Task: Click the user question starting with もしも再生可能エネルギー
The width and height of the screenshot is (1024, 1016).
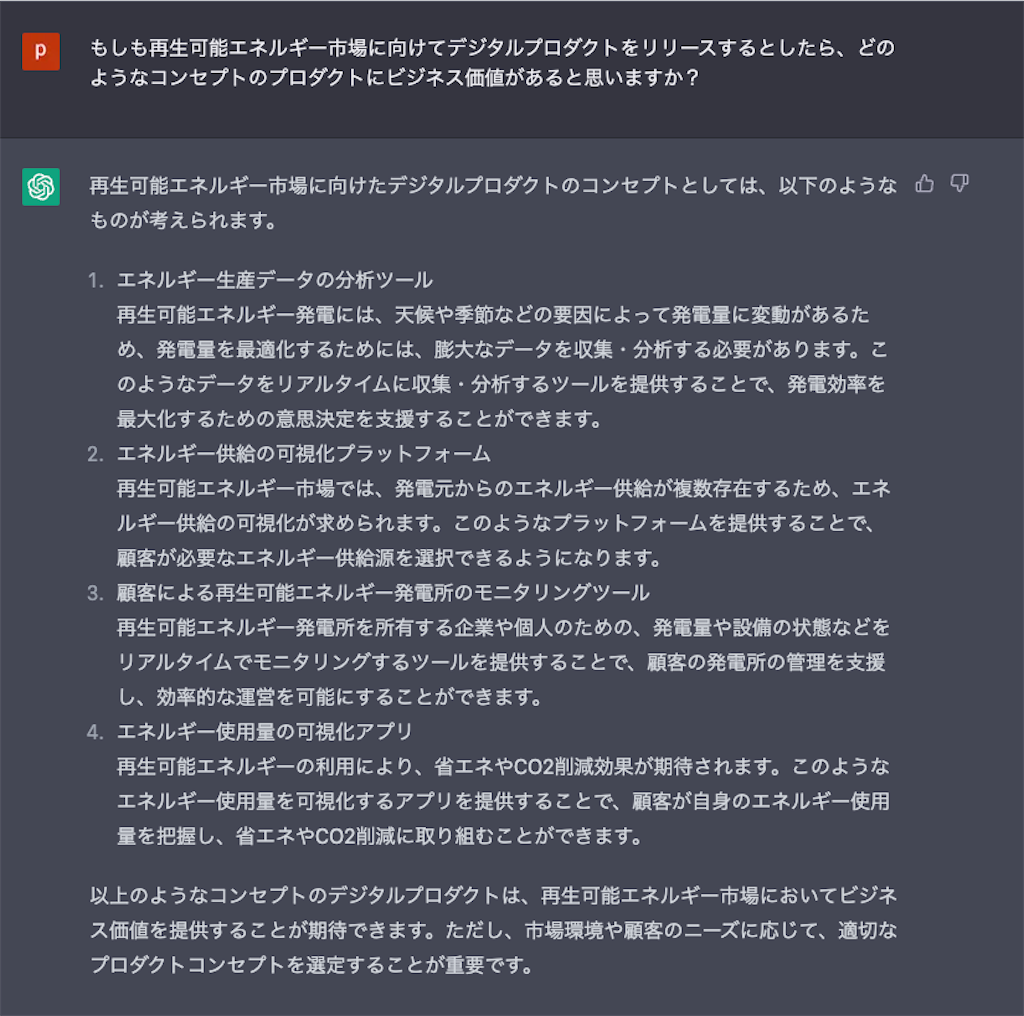Action: point(492,63)
